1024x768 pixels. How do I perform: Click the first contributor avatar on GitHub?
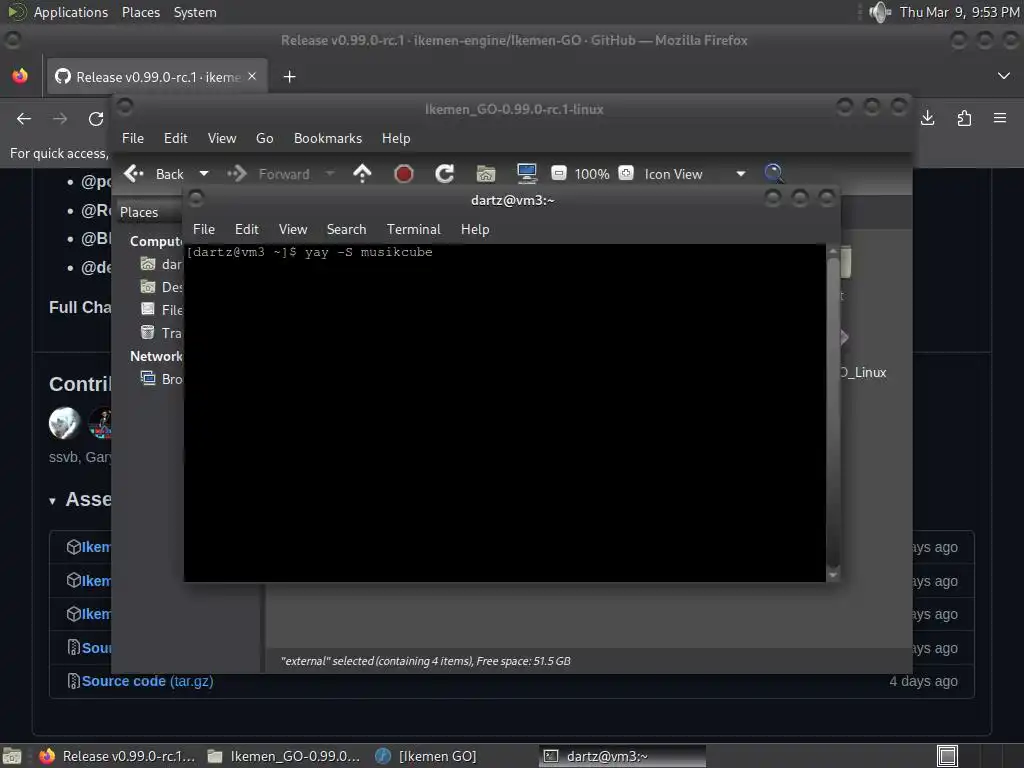(x=64, y=423)
